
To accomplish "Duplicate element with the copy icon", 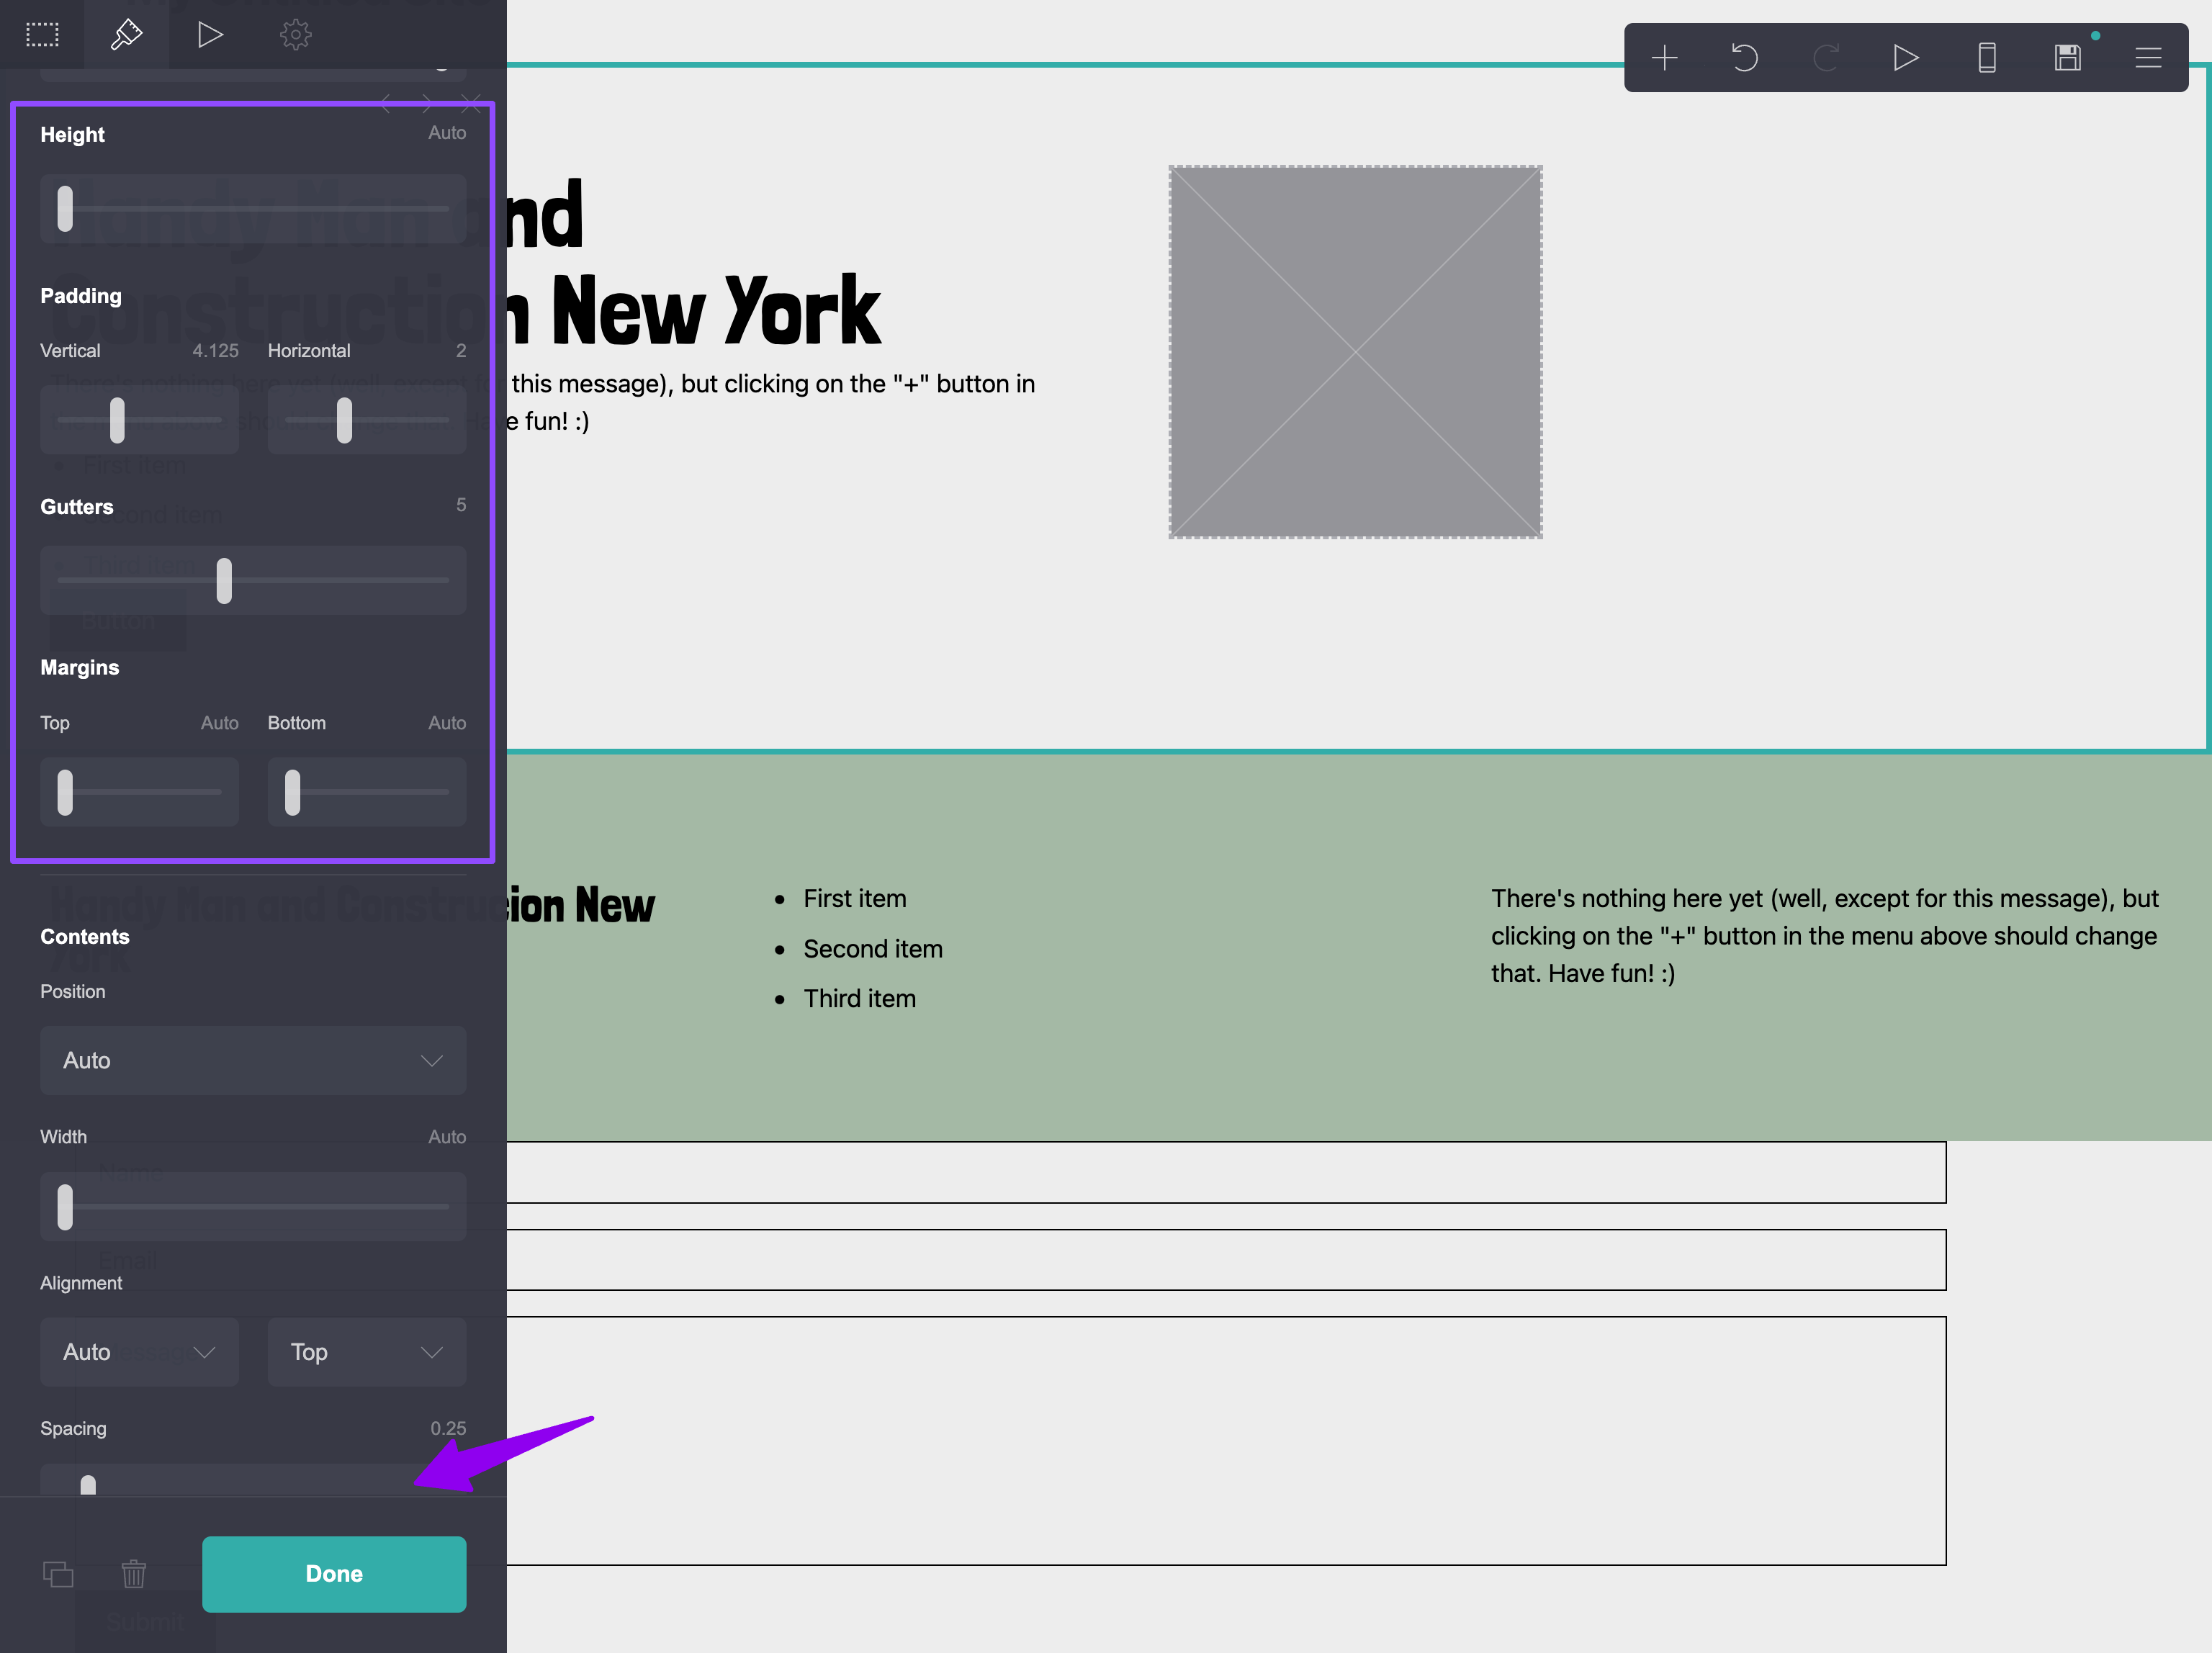I will (58, 1574).
